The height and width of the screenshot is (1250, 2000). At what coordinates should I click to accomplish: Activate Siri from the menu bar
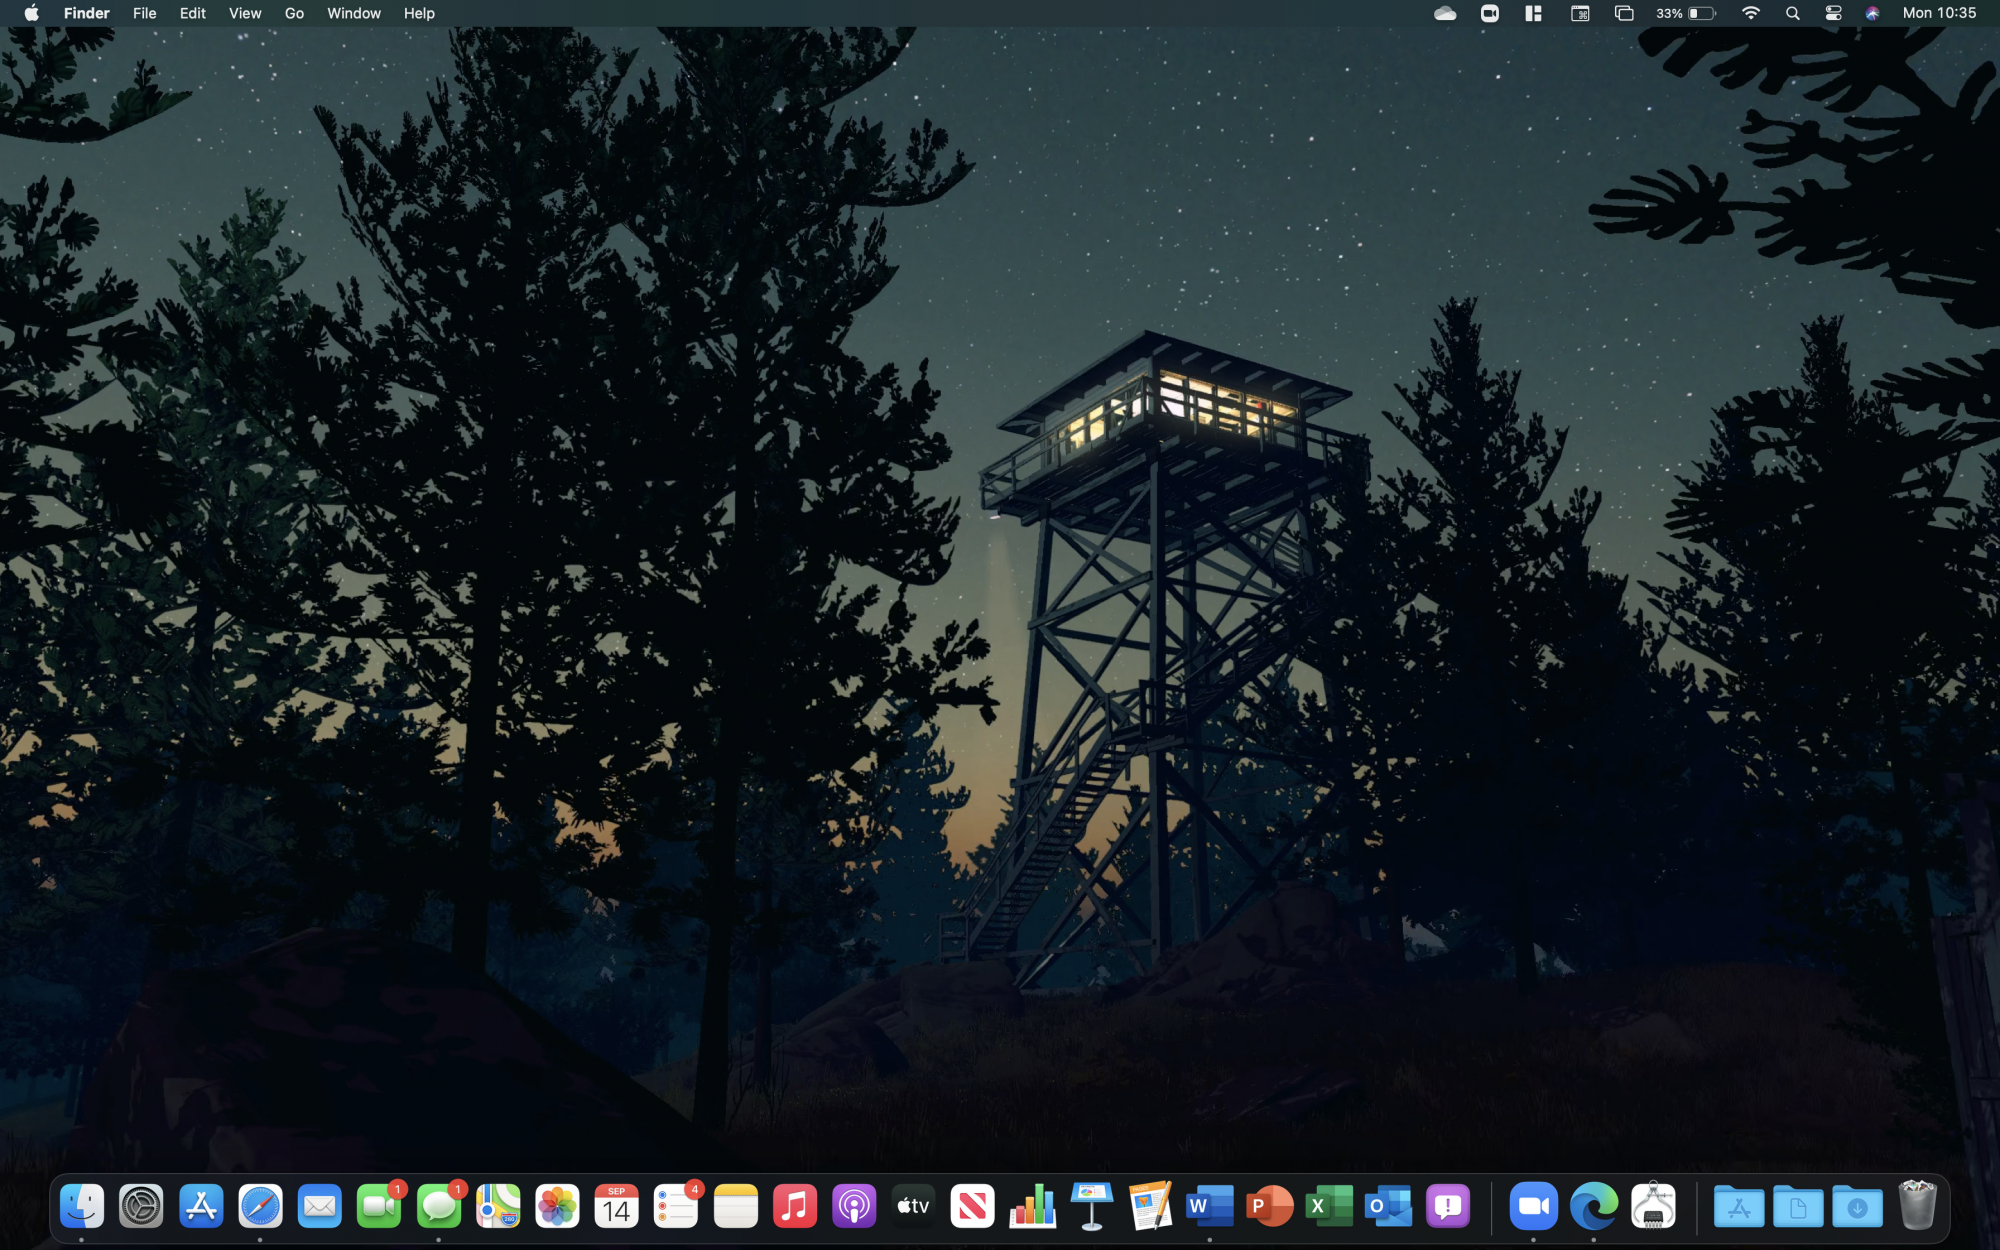click(1872, 13)
